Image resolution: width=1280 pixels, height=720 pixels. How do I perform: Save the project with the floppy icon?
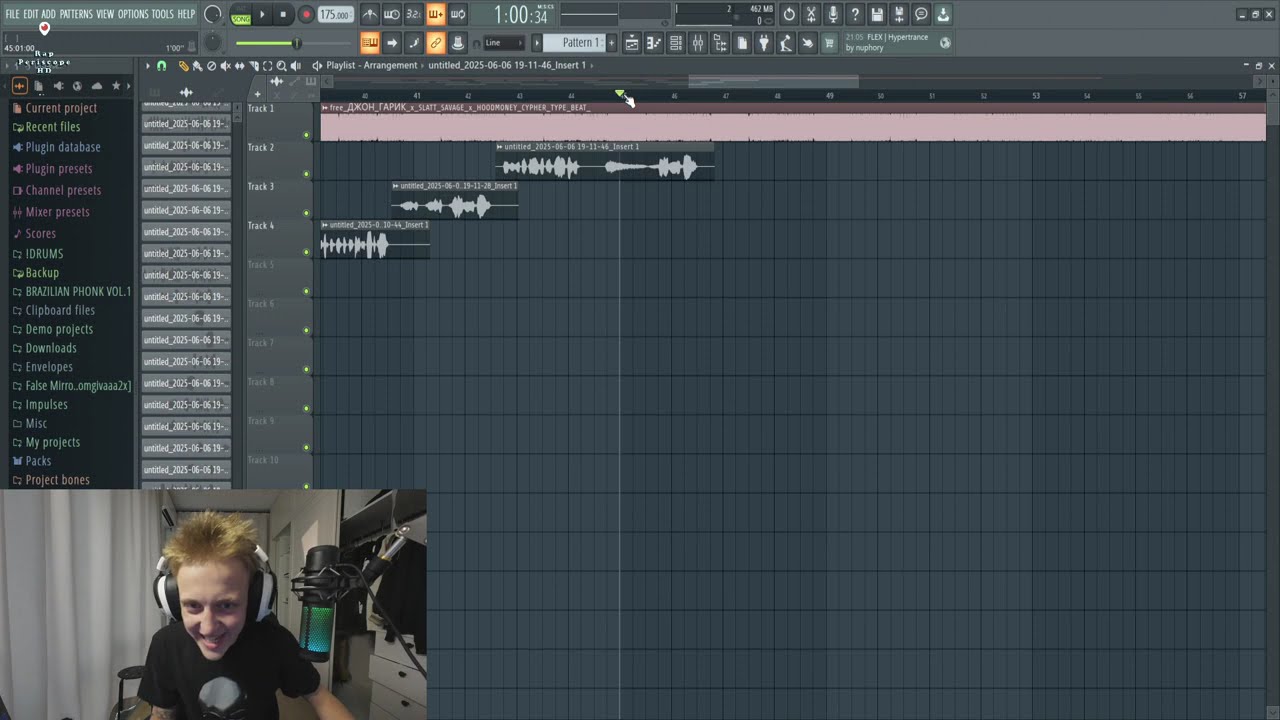pyautogui.click(x=877, y=14)
